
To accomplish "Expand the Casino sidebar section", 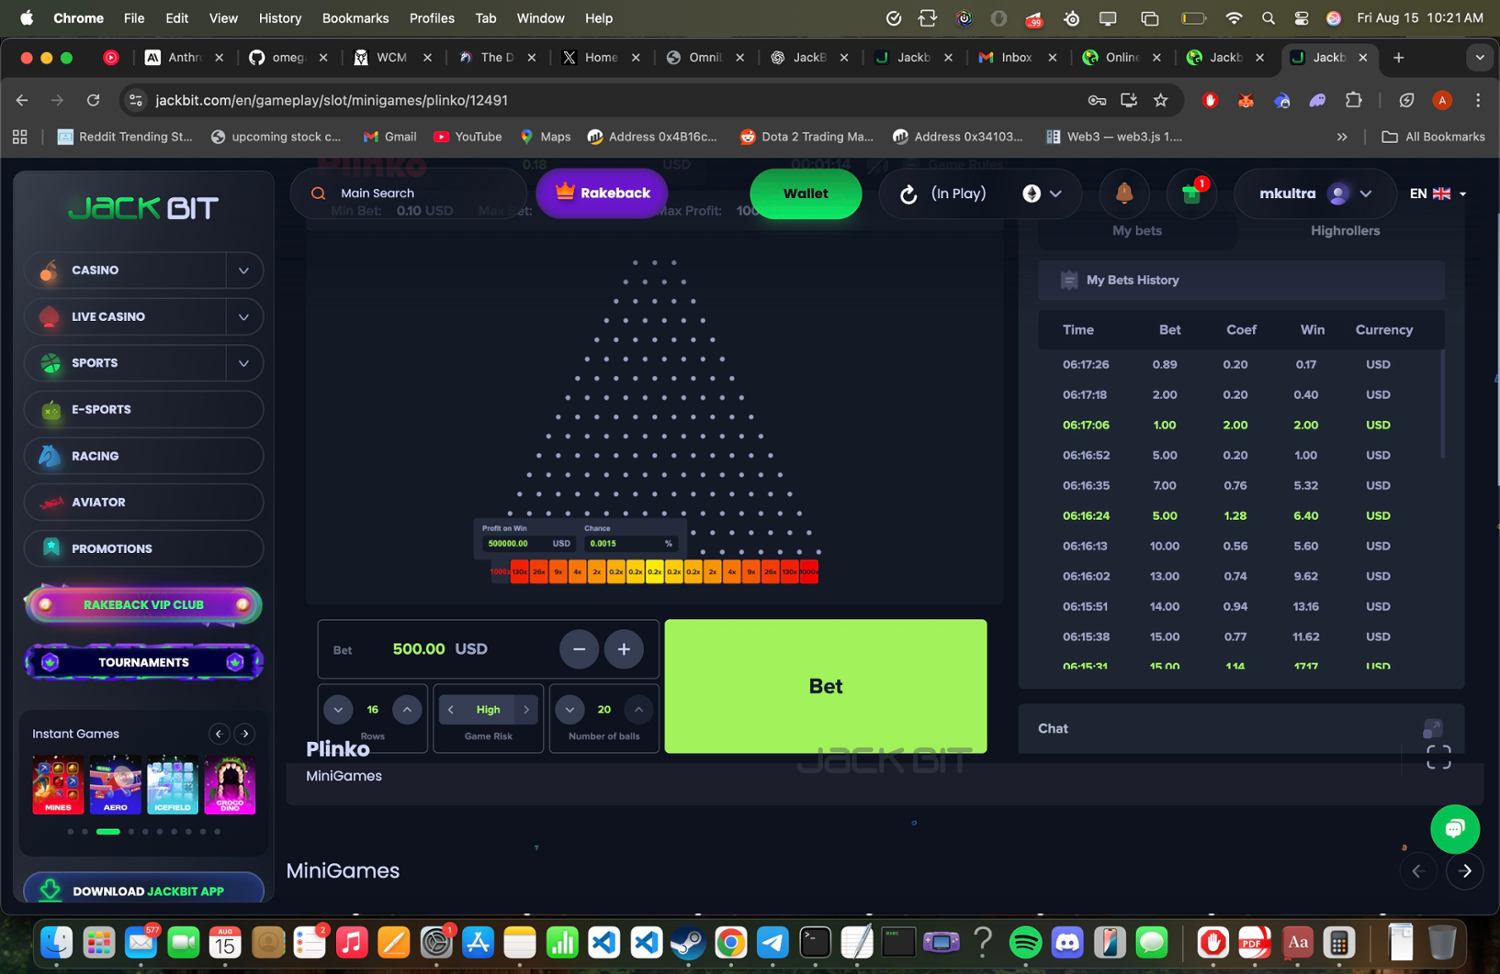I will click(243, 270).
